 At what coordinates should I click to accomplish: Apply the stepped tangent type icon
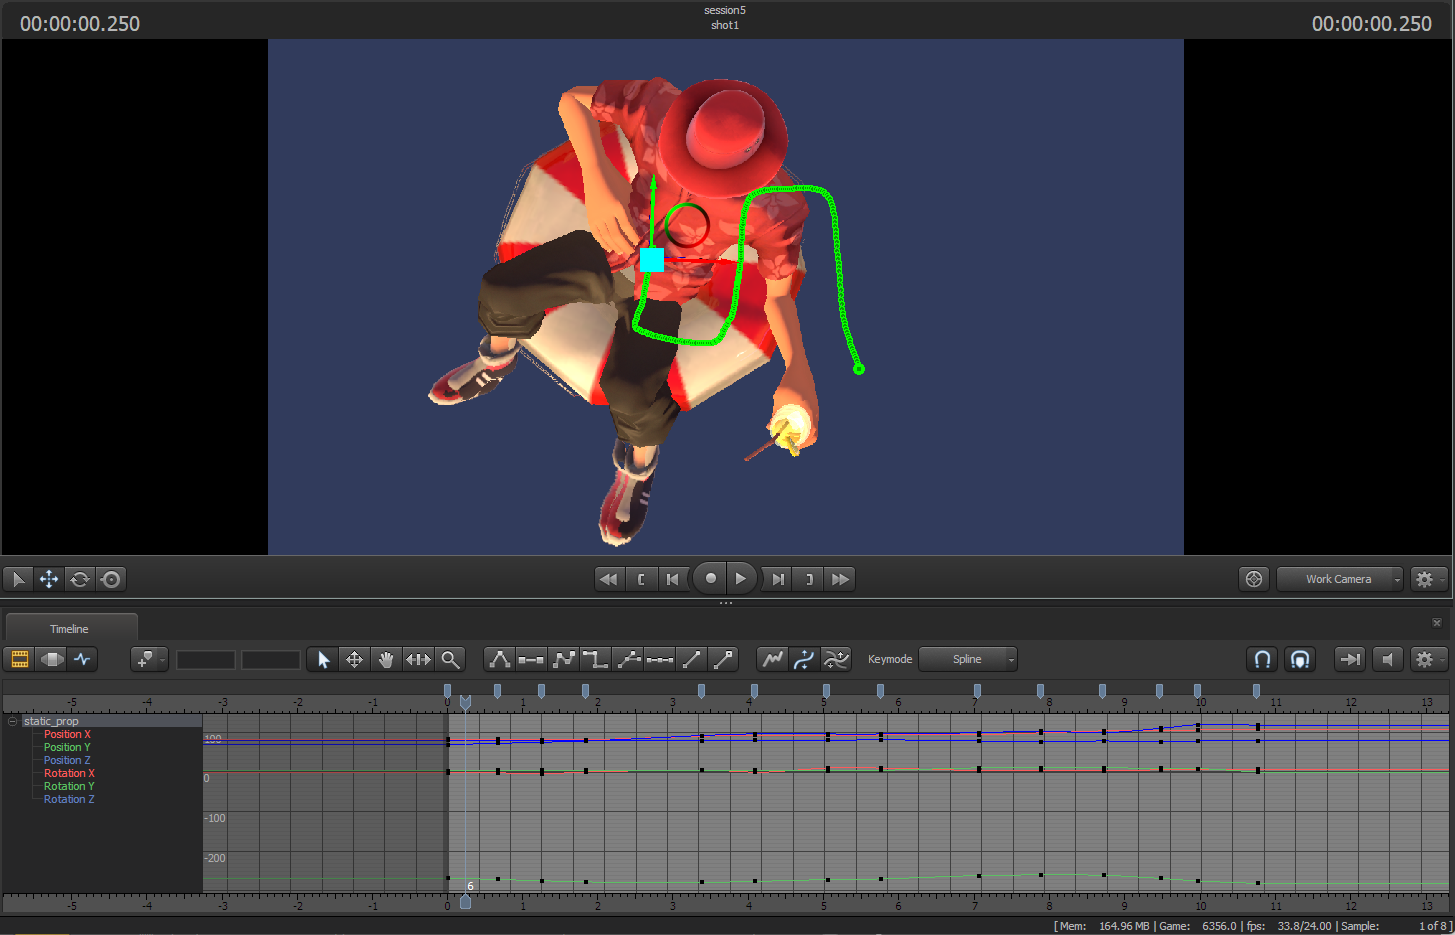596,659
